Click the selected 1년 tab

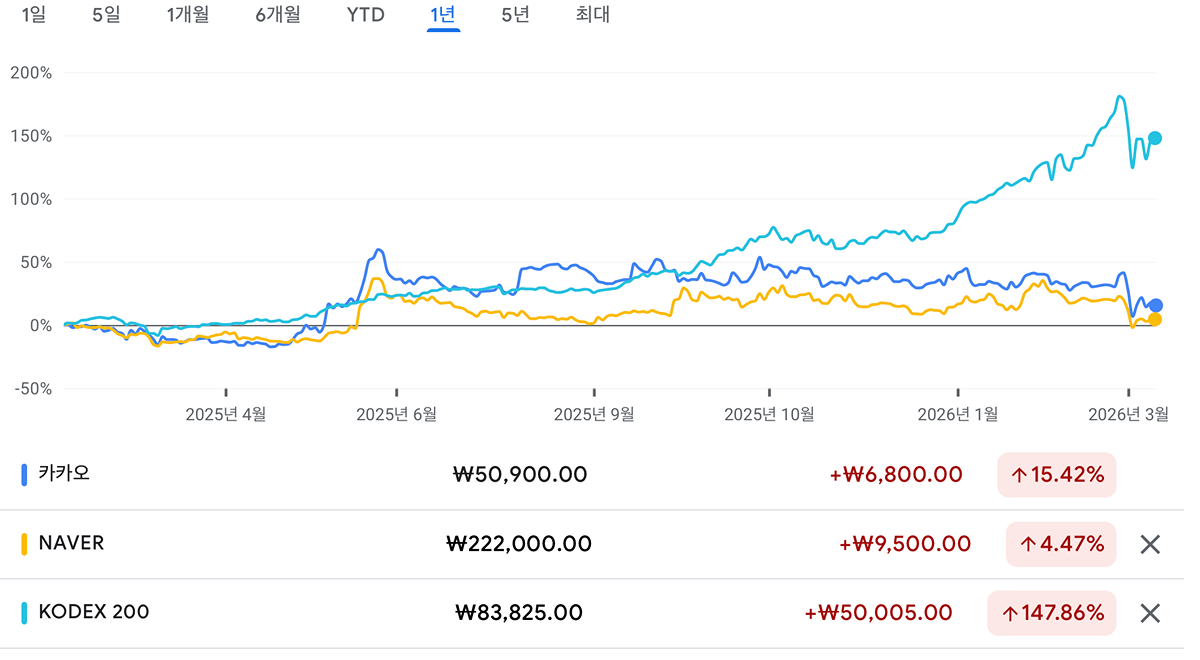(443, 15)
